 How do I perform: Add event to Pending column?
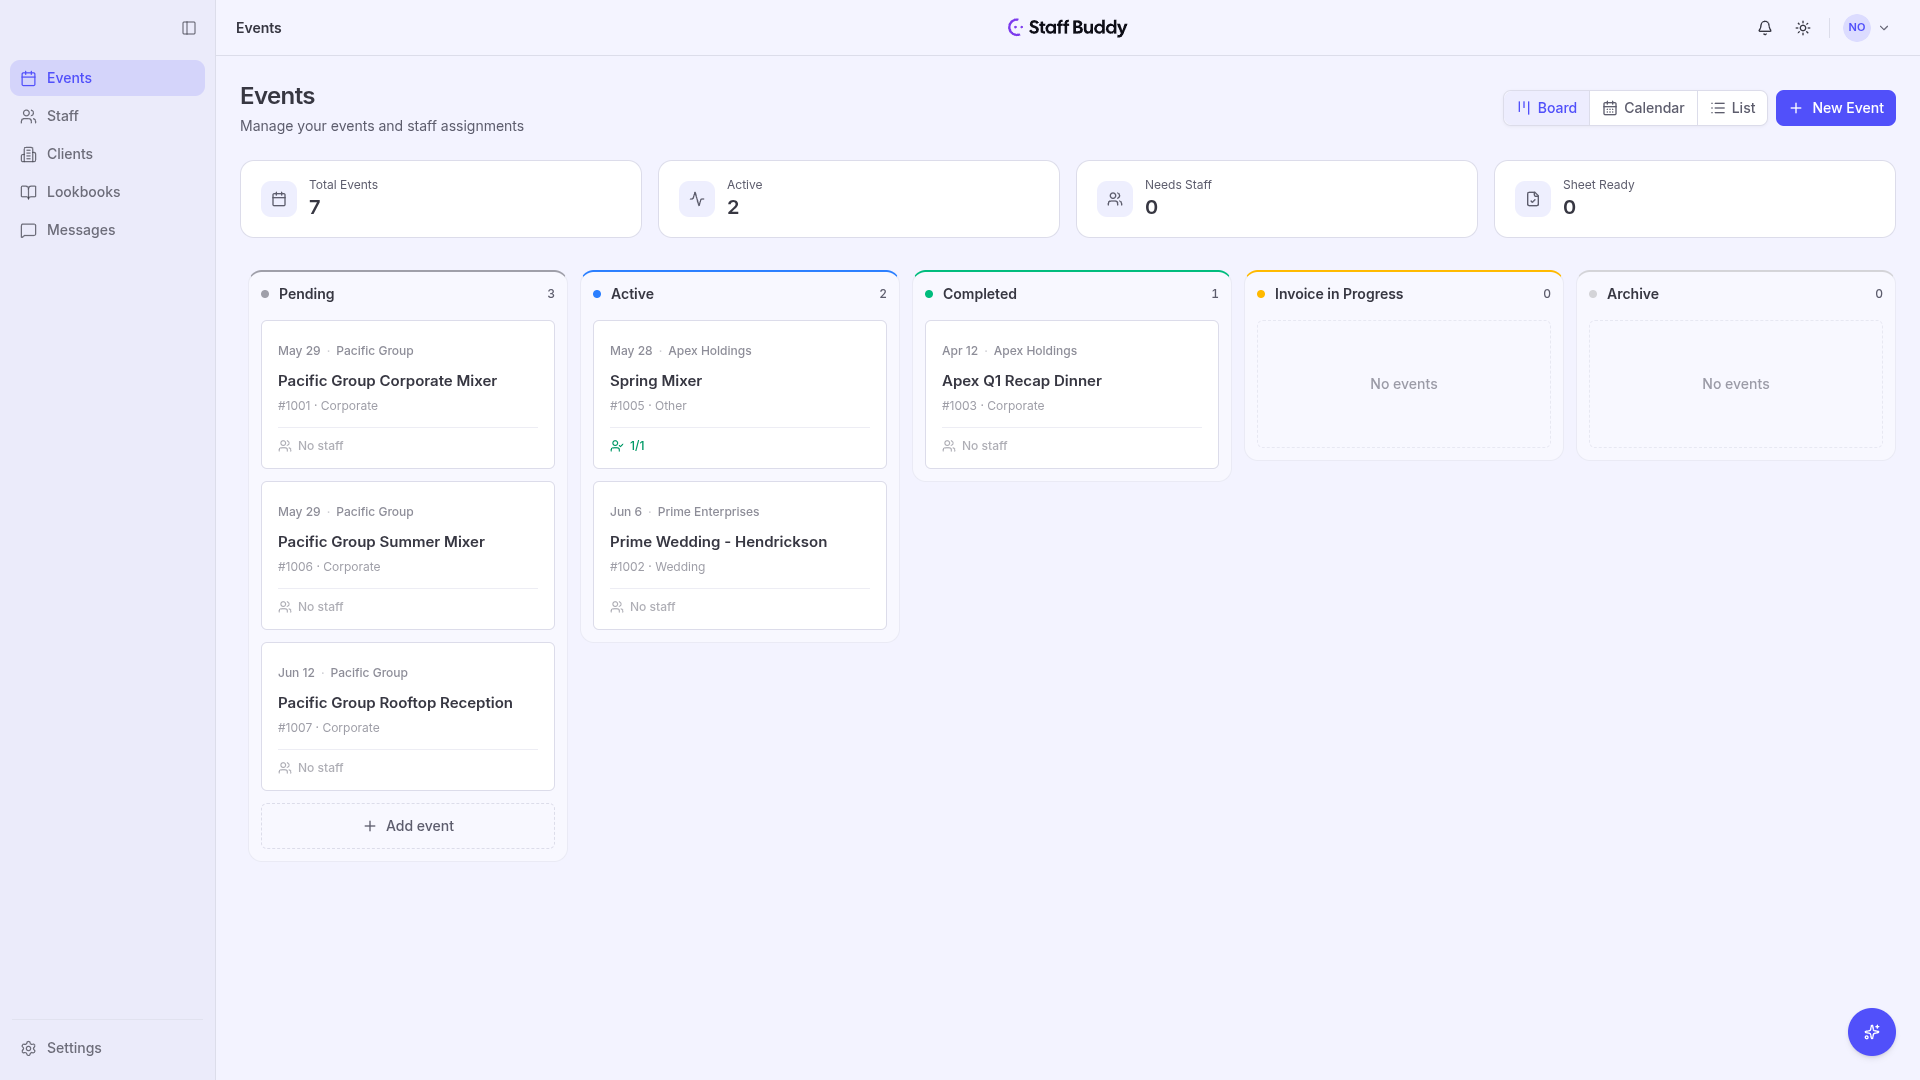408,826
